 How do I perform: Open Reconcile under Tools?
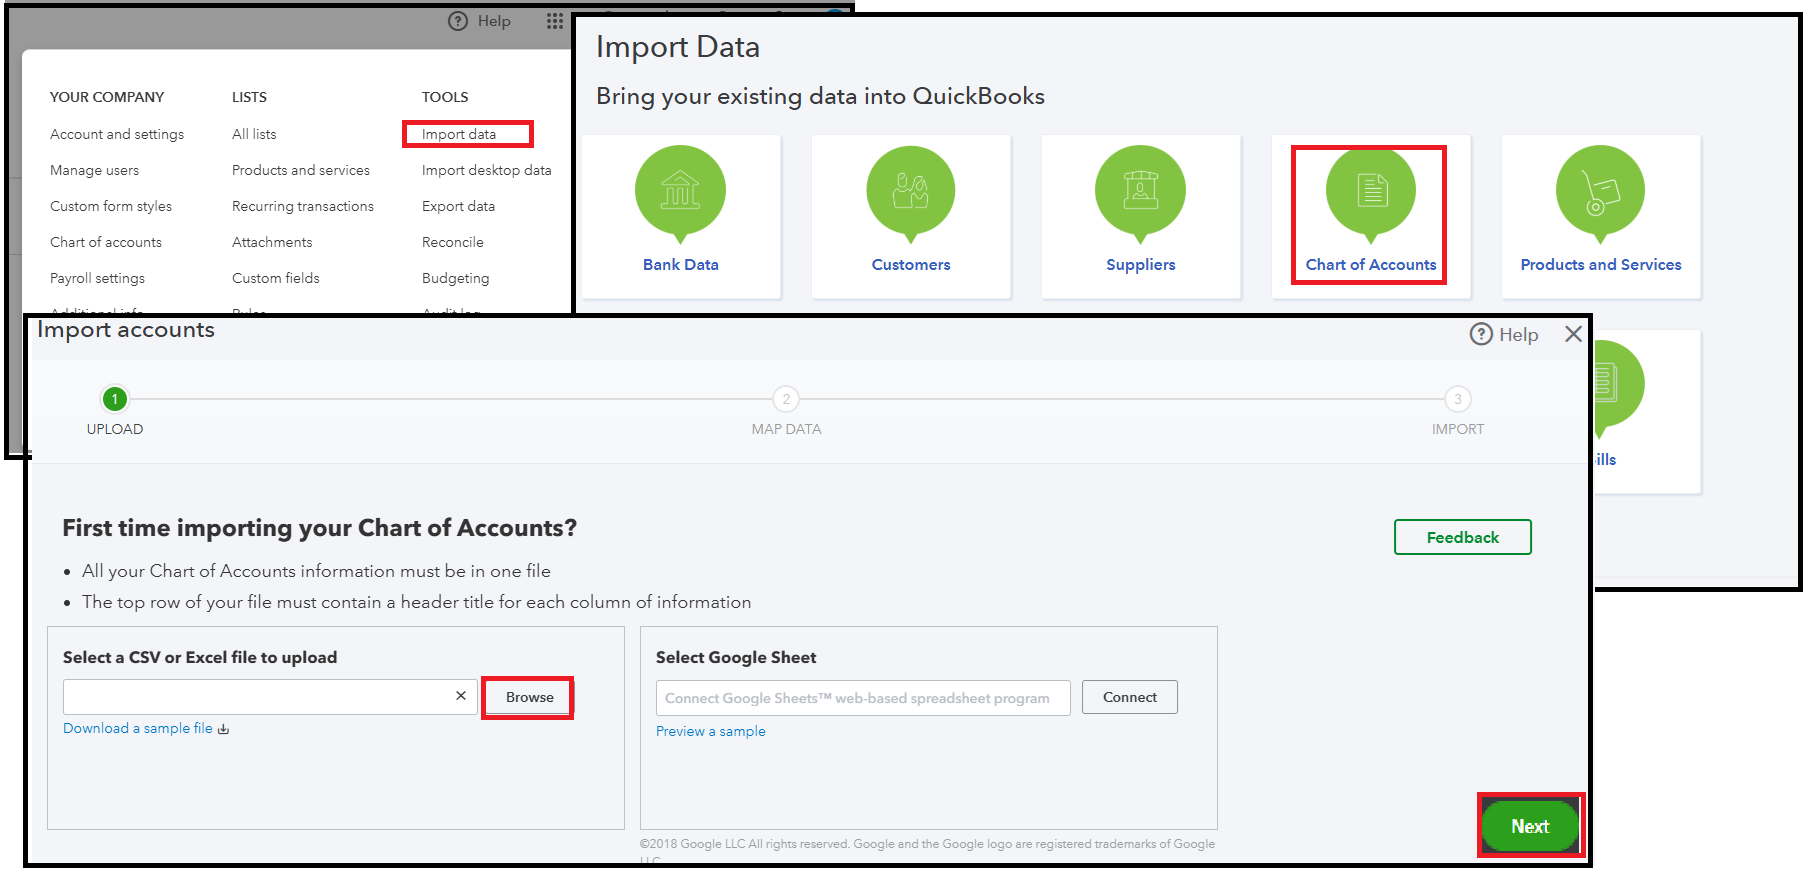pyautogui.click(x=453, y=242)
